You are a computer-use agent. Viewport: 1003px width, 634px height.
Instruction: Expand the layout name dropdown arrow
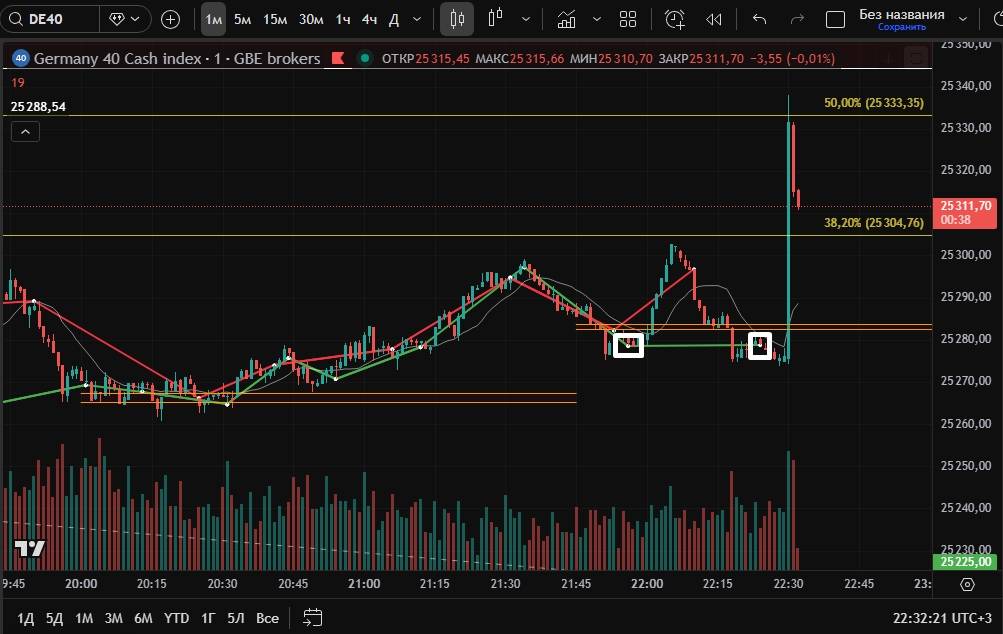tap(962, 19)
